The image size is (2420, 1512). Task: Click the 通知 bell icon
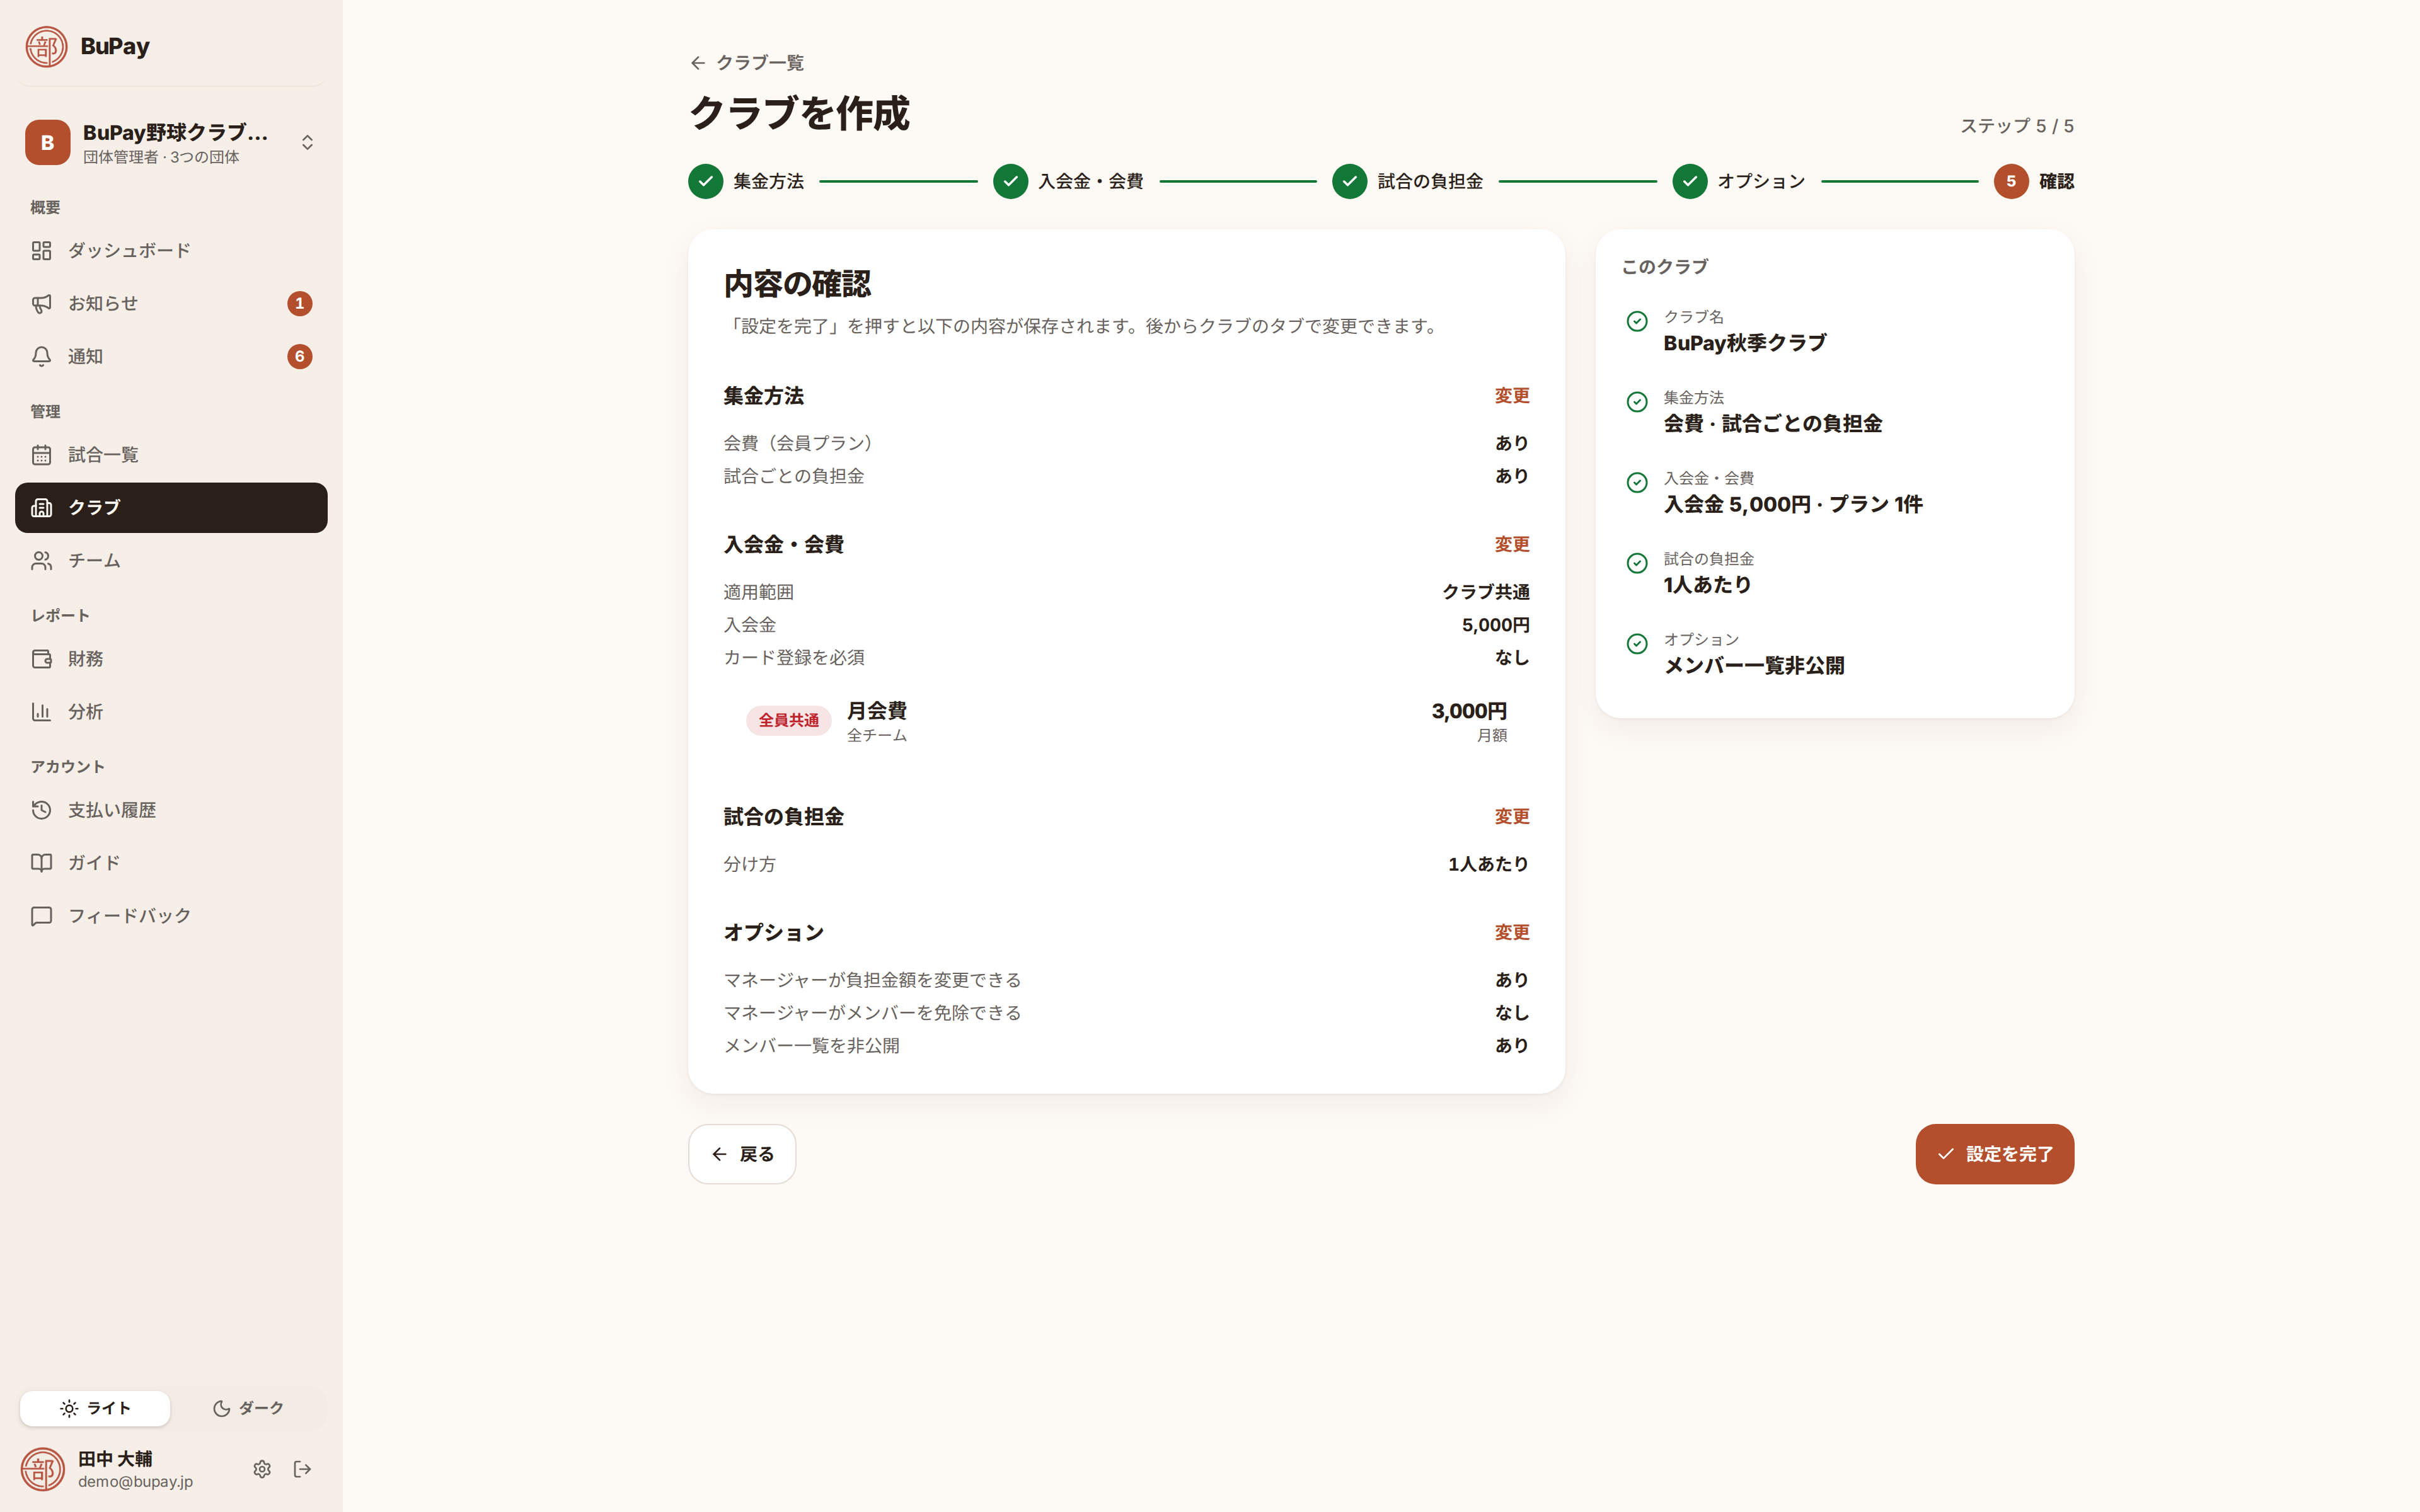(x=41, y=356)
